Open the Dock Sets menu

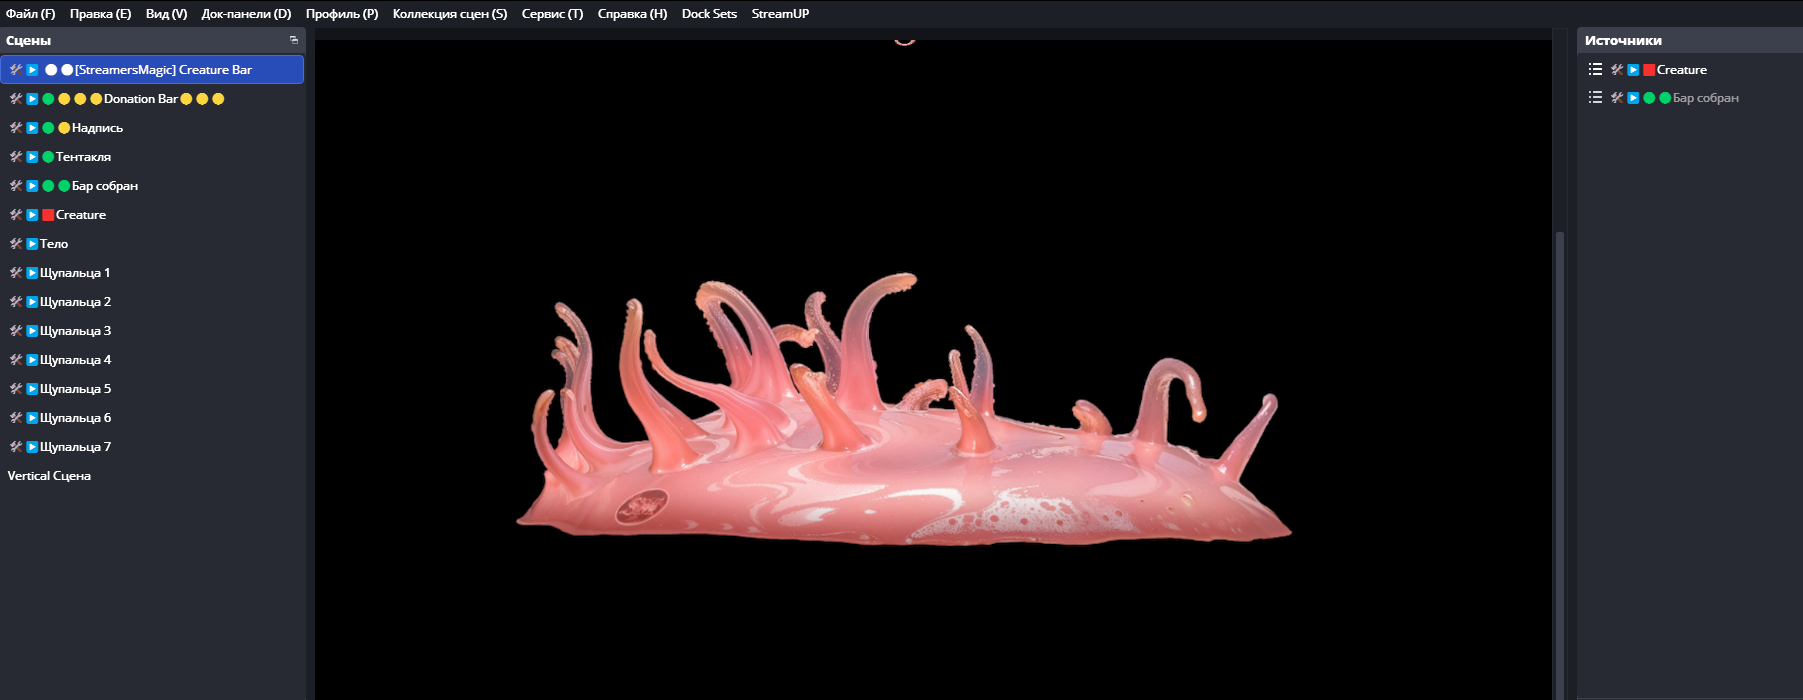tap(709, 14)
